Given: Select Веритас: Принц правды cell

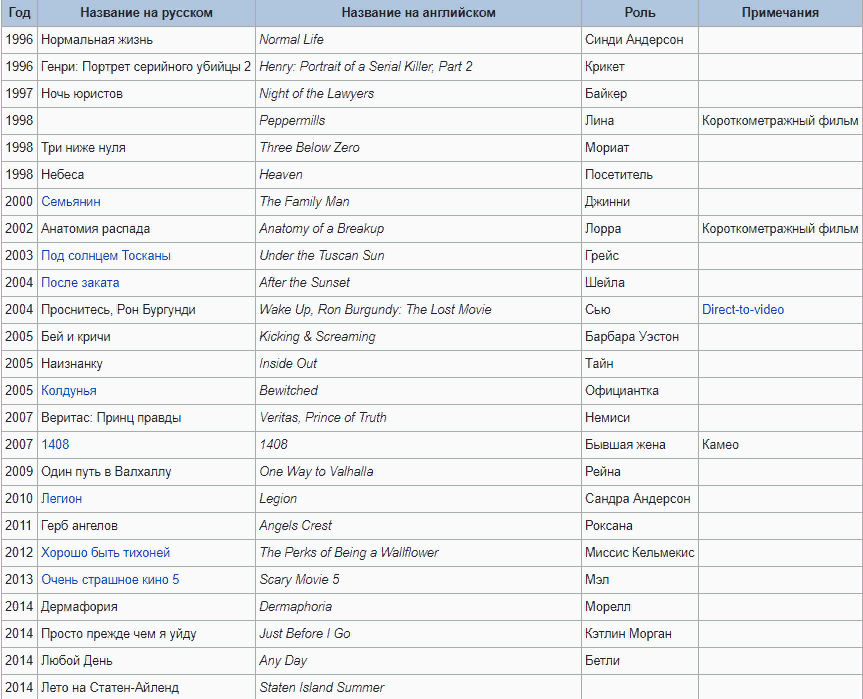Looking at the screenshot, I should click(146, 417).
